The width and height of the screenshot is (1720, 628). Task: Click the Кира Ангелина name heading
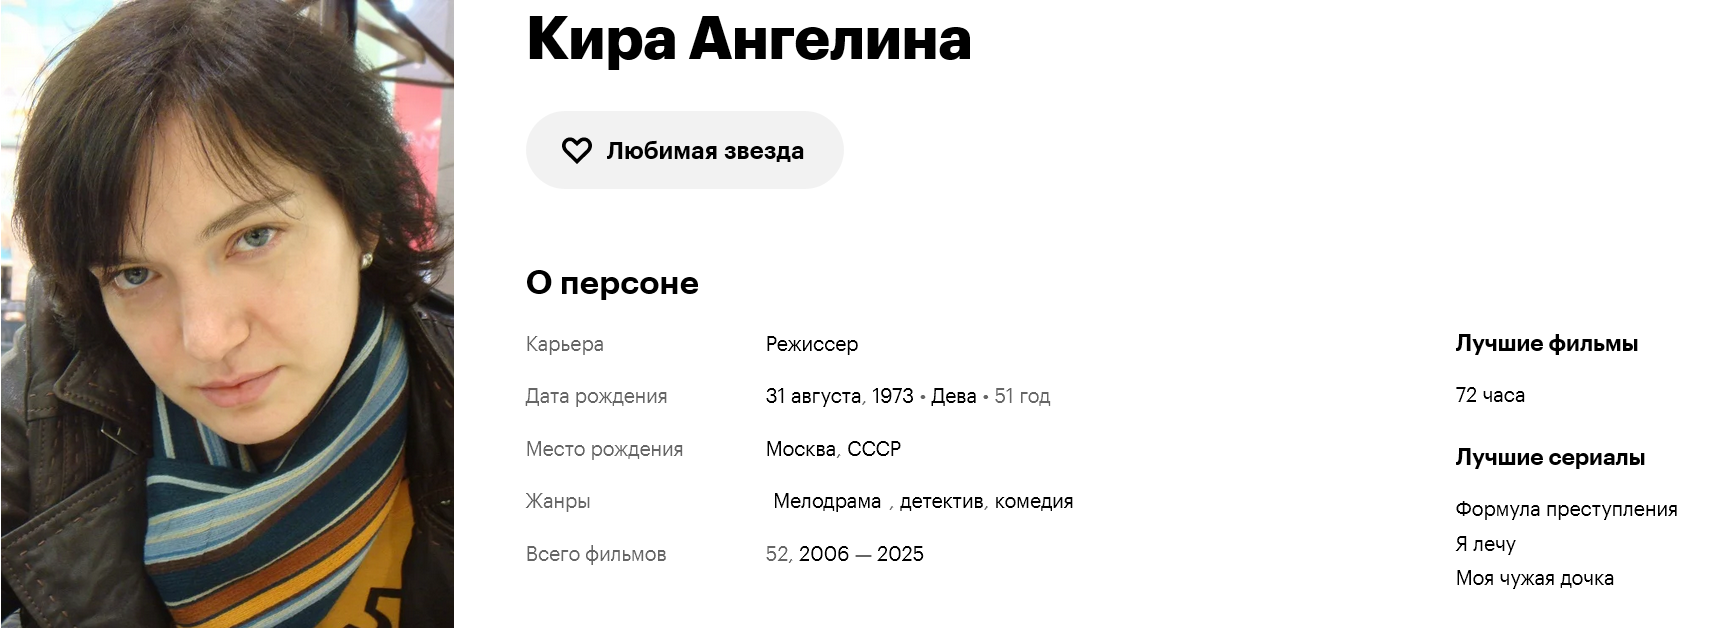(x=749, y=39)
